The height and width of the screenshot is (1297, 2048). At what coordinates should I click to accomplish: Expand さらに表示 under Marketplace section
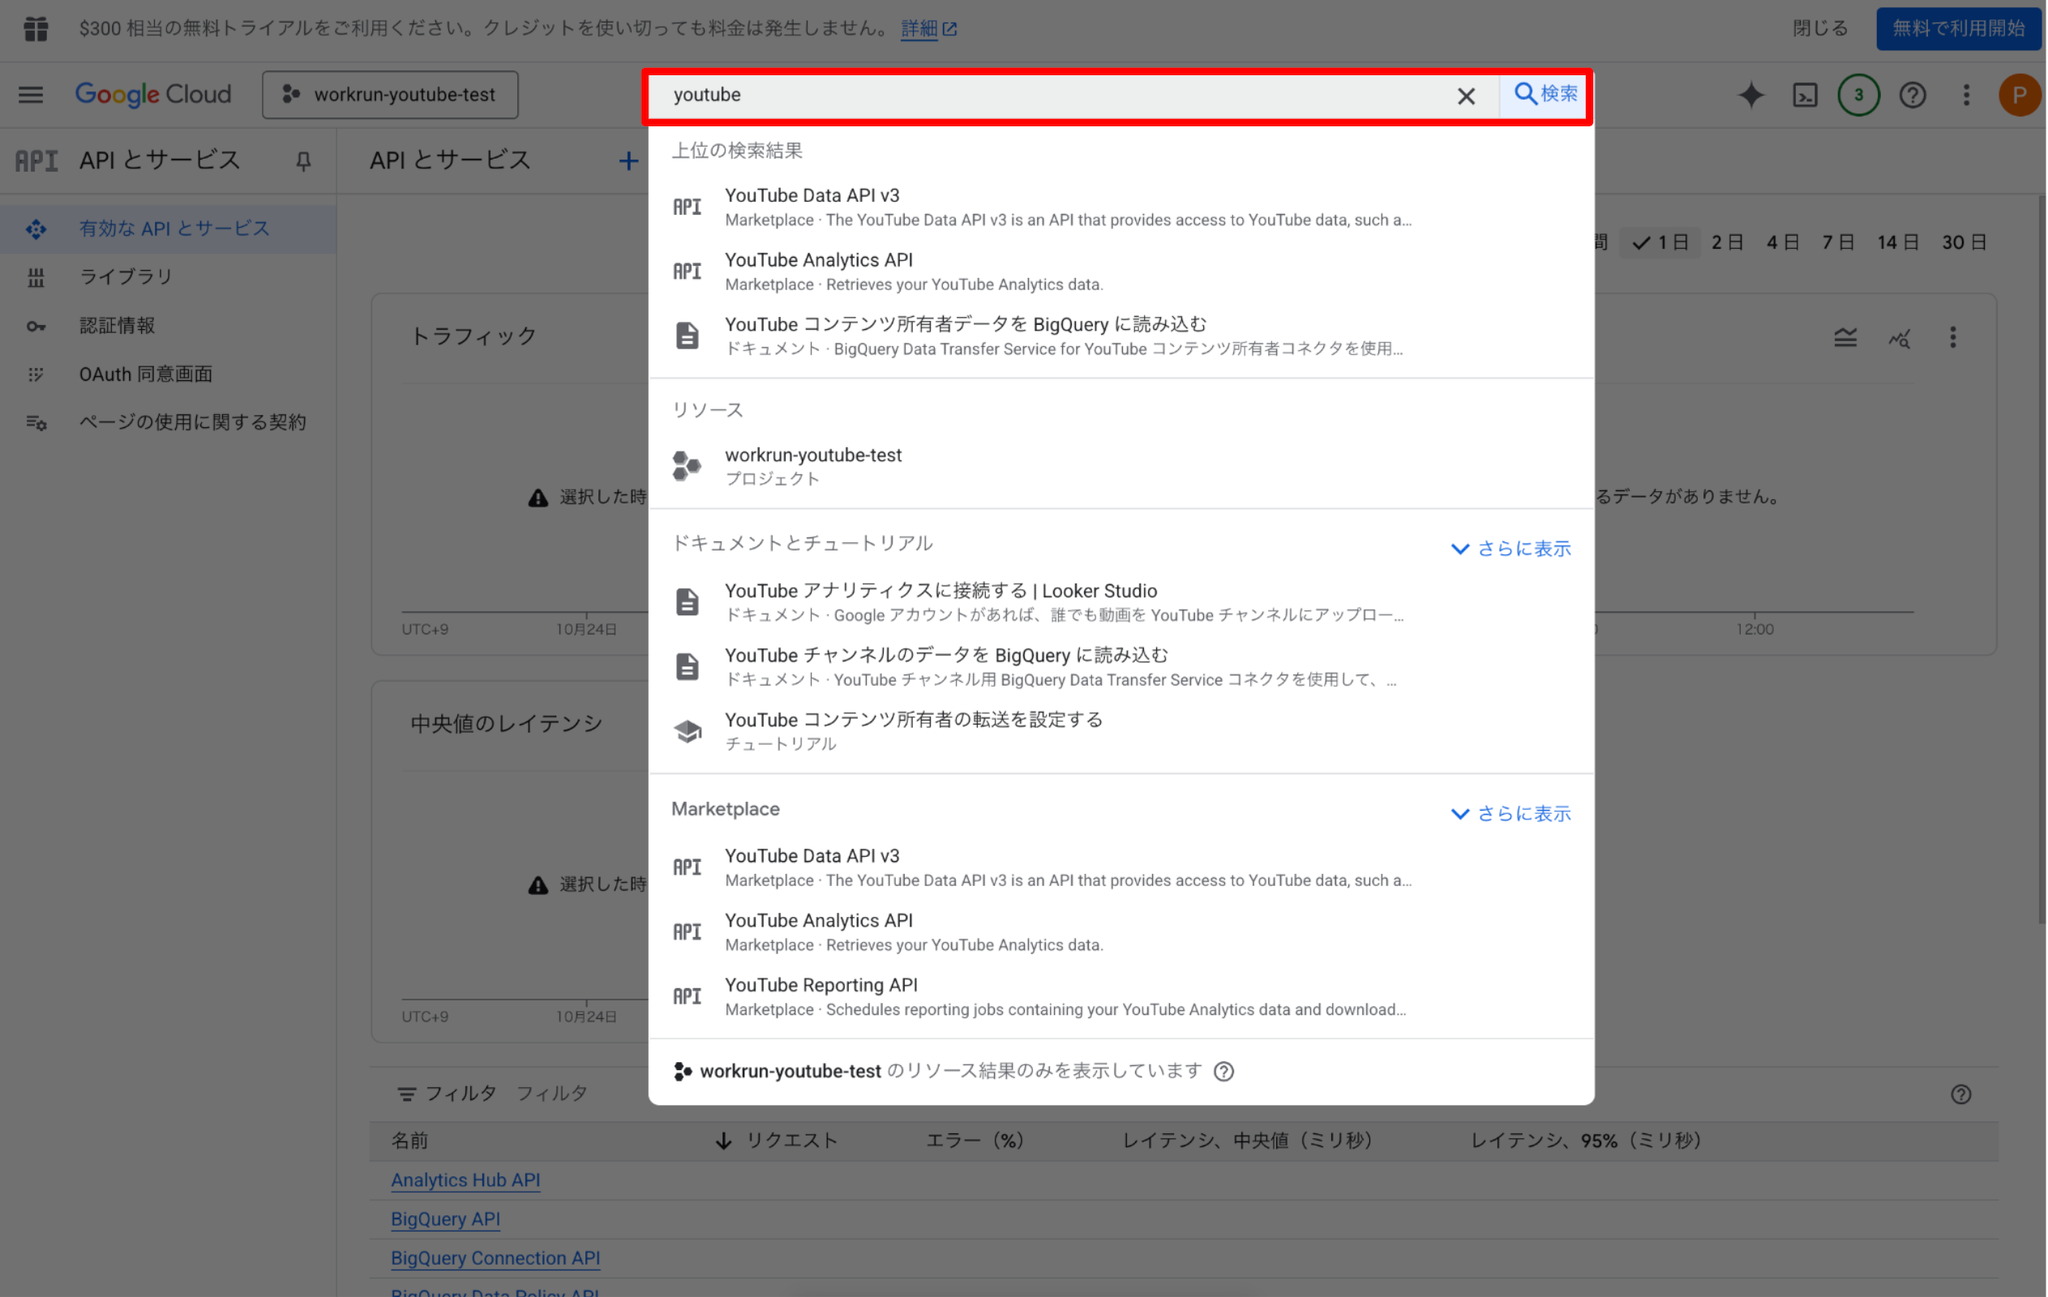(x=1511, y=813)
